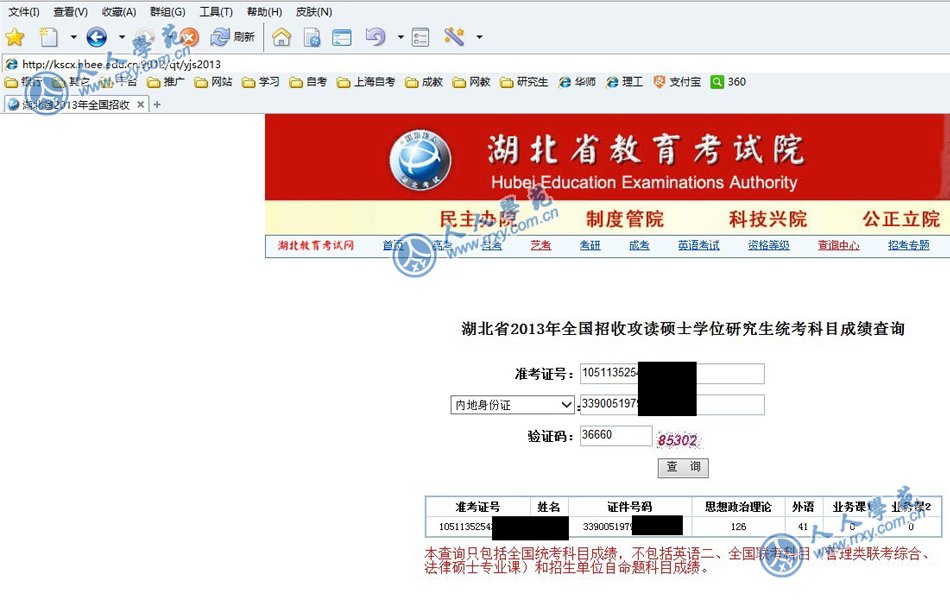This screenshot has width=950, height=600.
Task: Open the 查看(V) menu
Action: [x=70, y=12]
